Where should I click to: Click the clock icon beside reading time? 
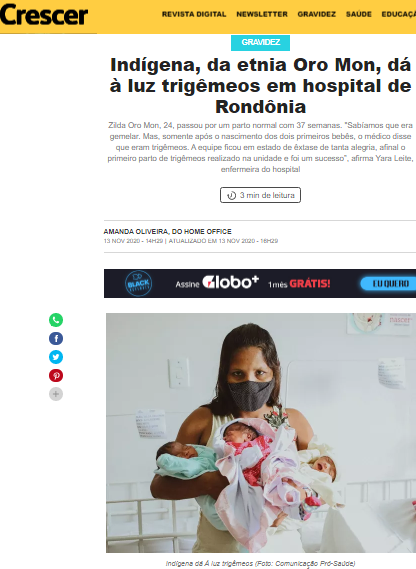(x=231, y=196)
